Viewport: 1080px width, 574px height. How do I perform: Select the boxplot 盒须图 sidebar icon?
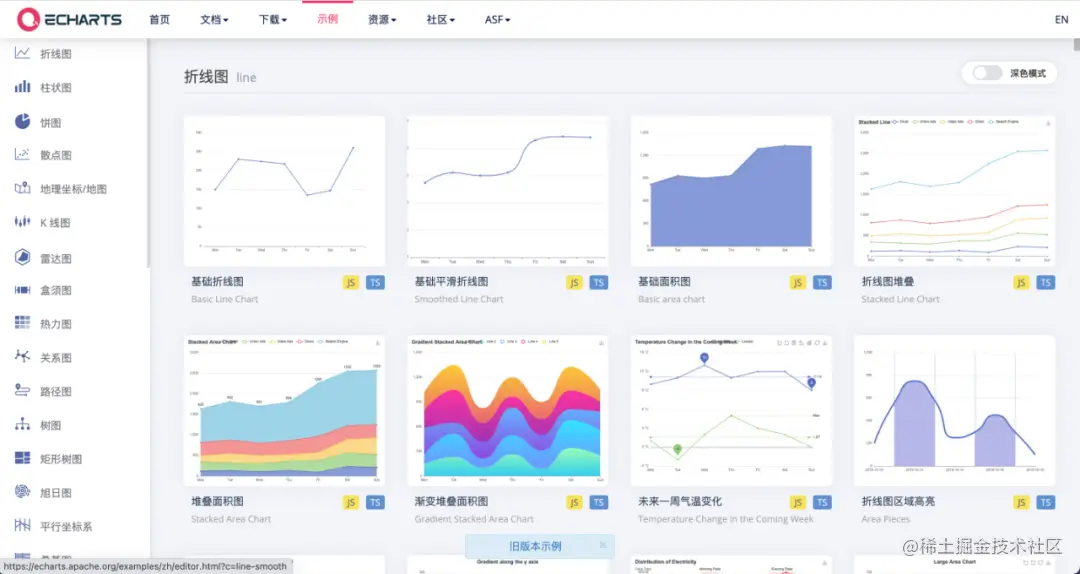22,290
